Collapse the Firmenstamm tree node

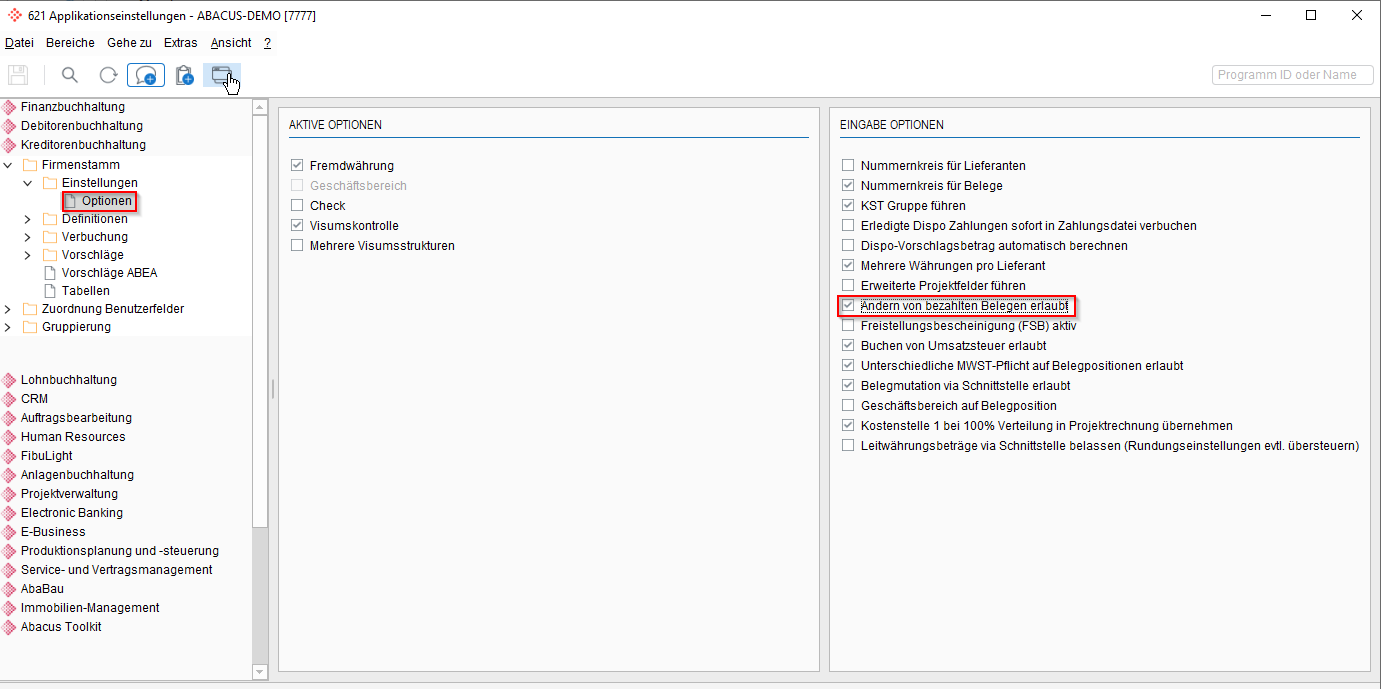click(8, 165)
